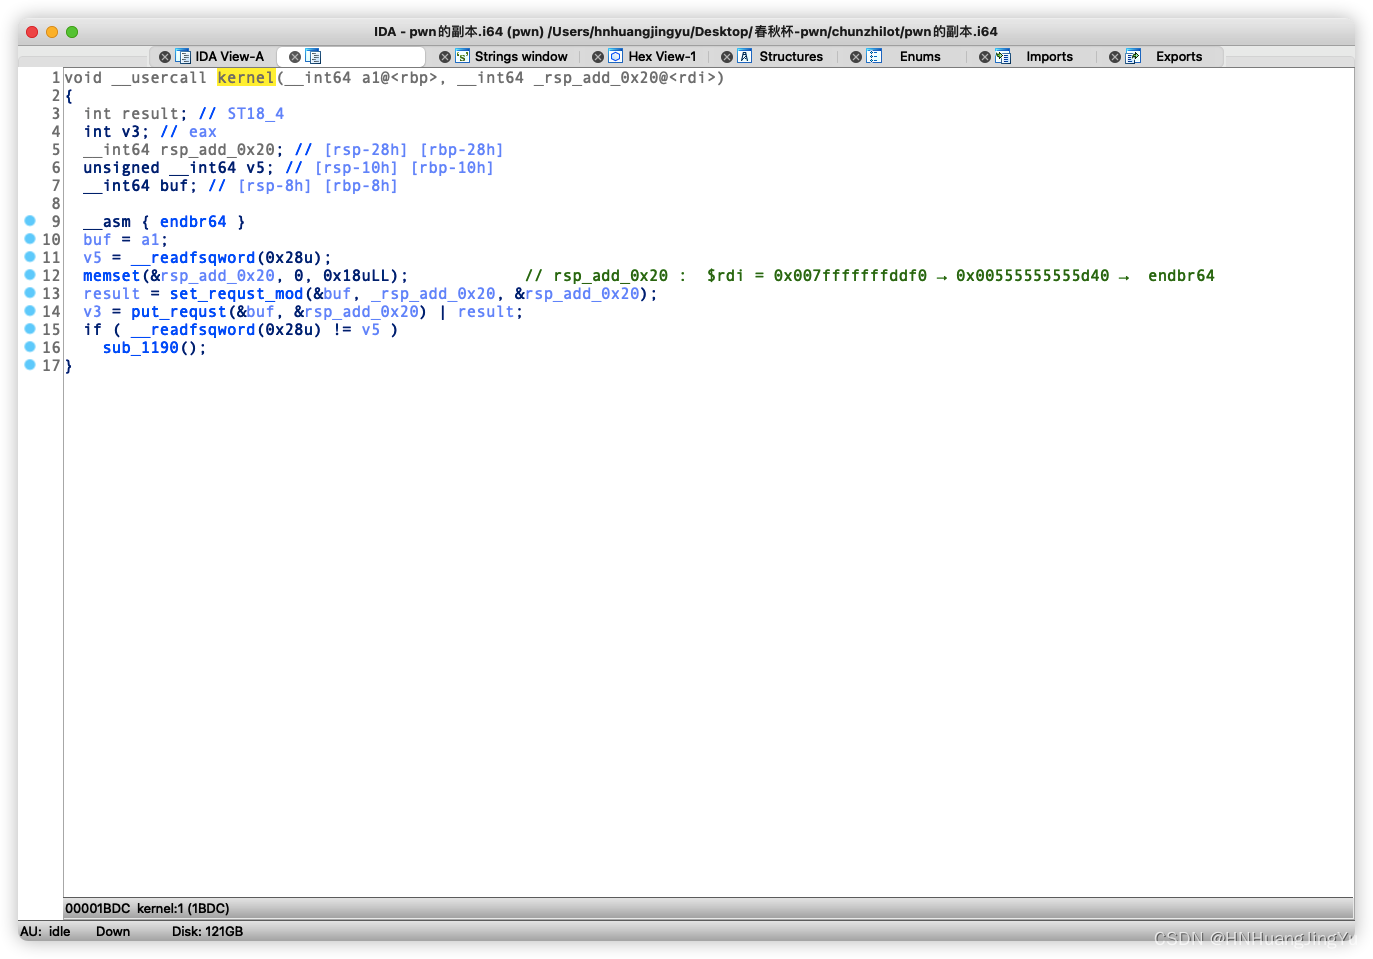The height and width of the screenshot is (959, 1373).
Task: Open the Imports tab
Action: [x=1049, y=57]
